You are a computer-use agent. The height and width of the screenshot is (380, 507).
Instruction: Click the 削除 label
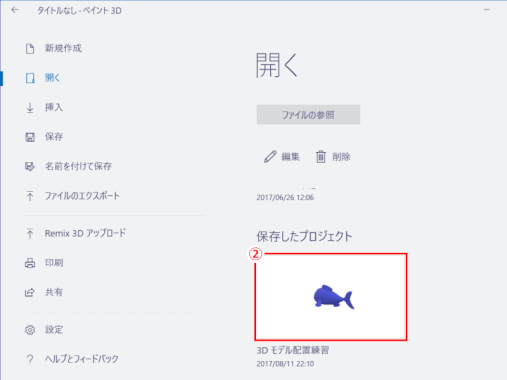[x=341, y=157]
